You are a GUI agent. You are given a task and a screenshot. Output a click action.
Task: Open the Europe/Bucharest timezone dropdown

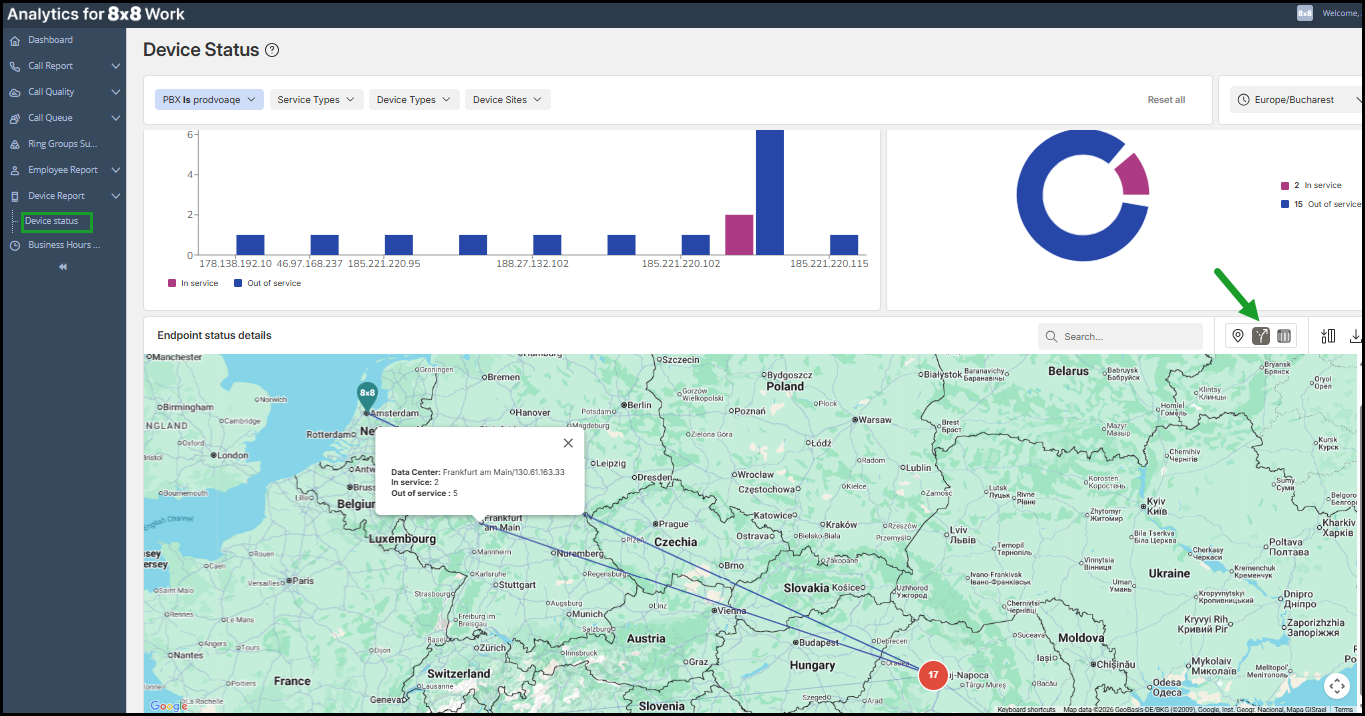pos(1296,100)
